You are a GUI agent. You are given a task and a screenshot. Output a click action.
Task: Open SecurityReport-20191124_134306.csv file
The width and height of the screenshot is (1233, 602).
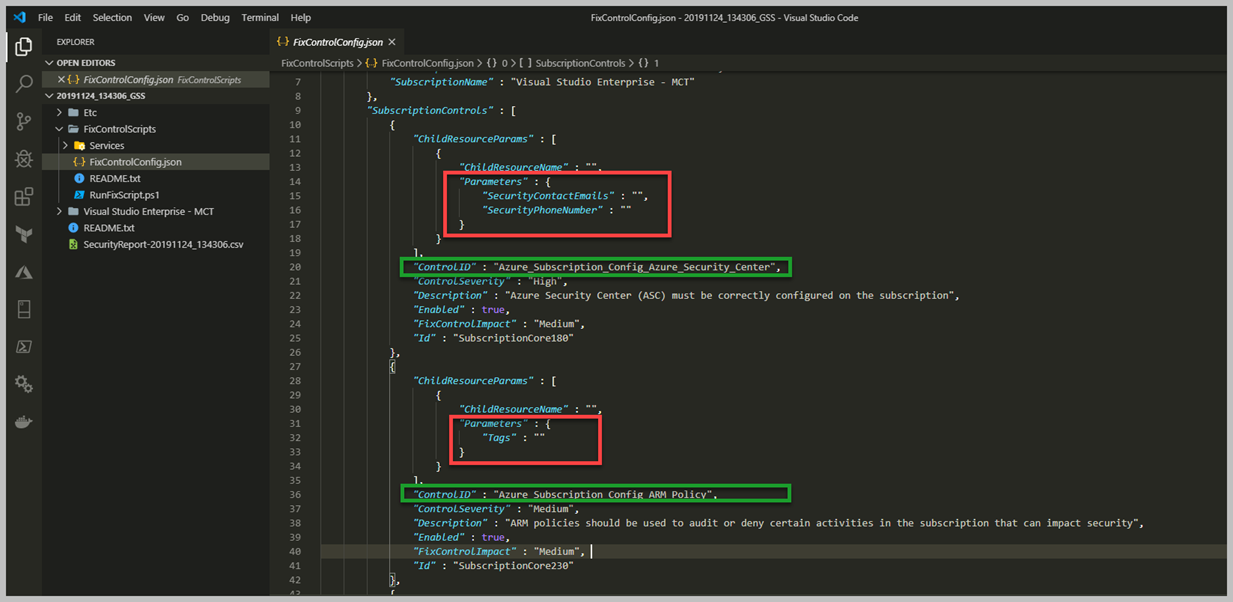[x=163, y=244]
